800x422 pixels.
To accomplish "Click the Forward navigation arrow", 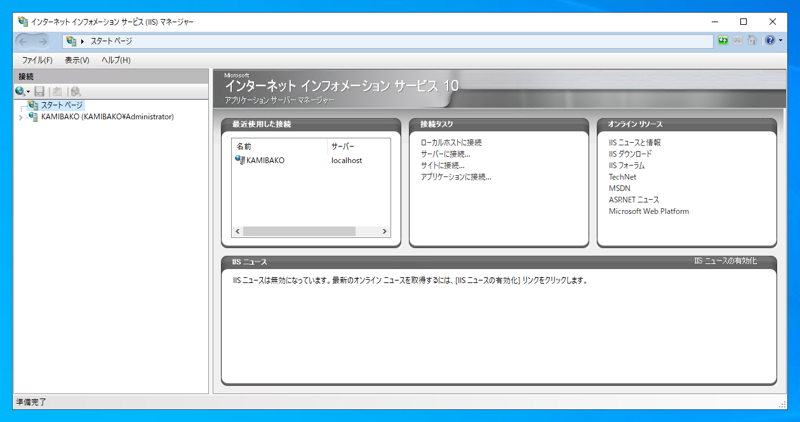I will [x=43, y=41].
